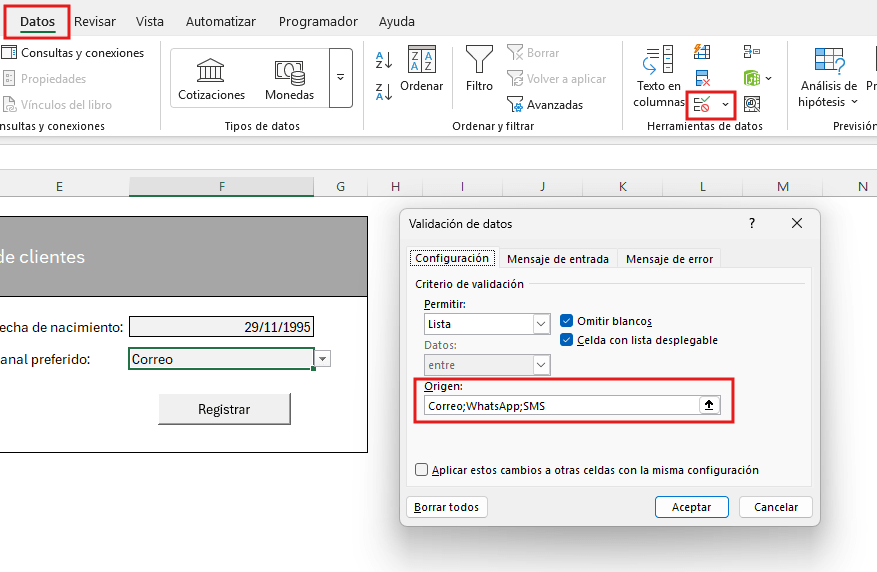This screenshot has height=572, width=877.
Task: Switch to Mensaje de error tab
Action: pos(669,259)
